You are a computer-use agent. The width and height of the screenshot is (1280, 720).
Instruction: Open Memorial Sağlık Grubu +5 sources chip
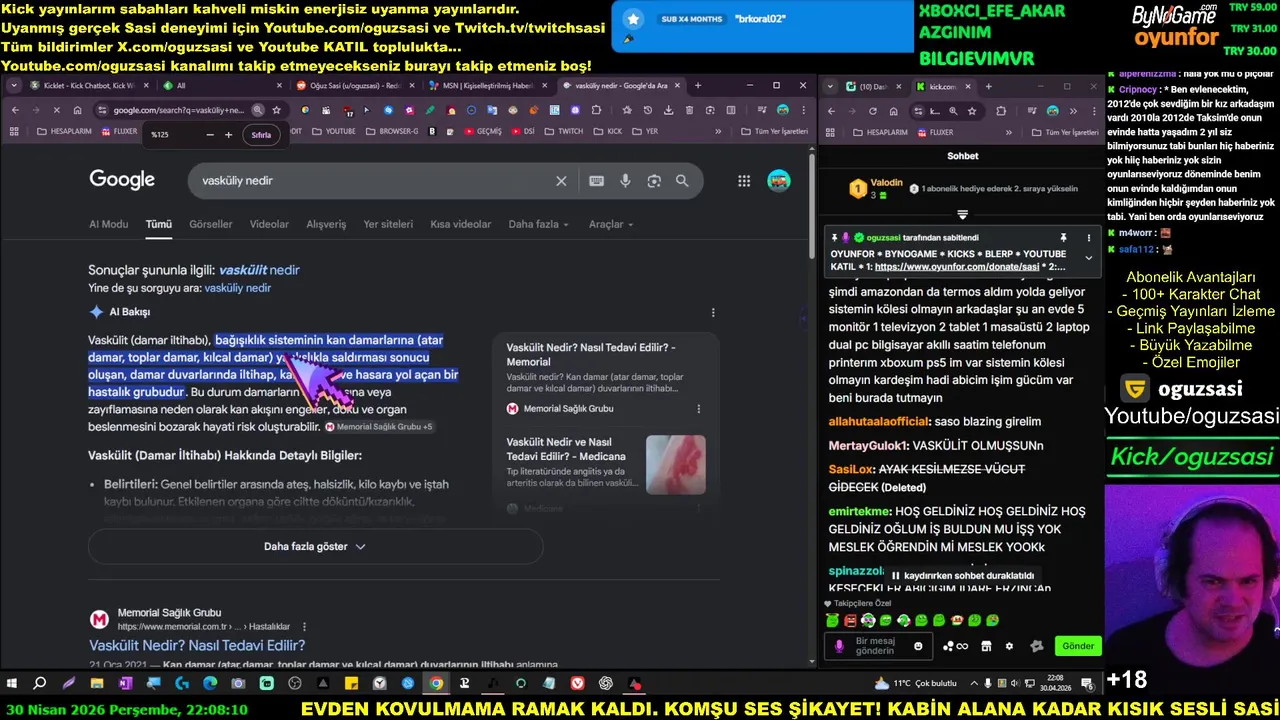coord(379,427)
